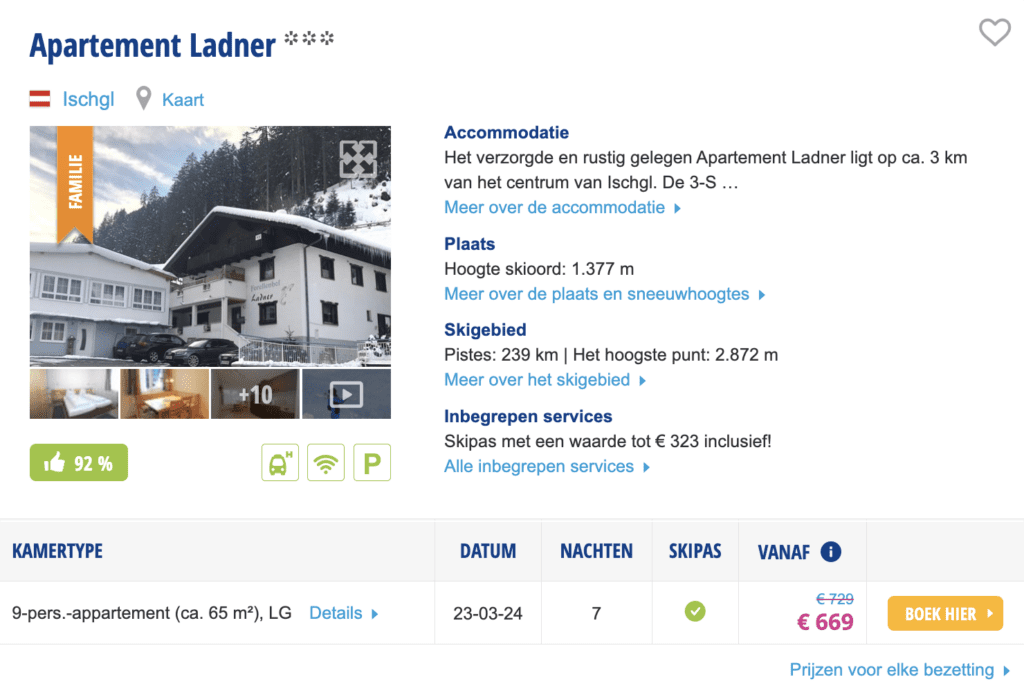This screenshot has width=1024, height=695.
Task: Click the map pin icon beside Kaart
Action: (x=144, y=99)
